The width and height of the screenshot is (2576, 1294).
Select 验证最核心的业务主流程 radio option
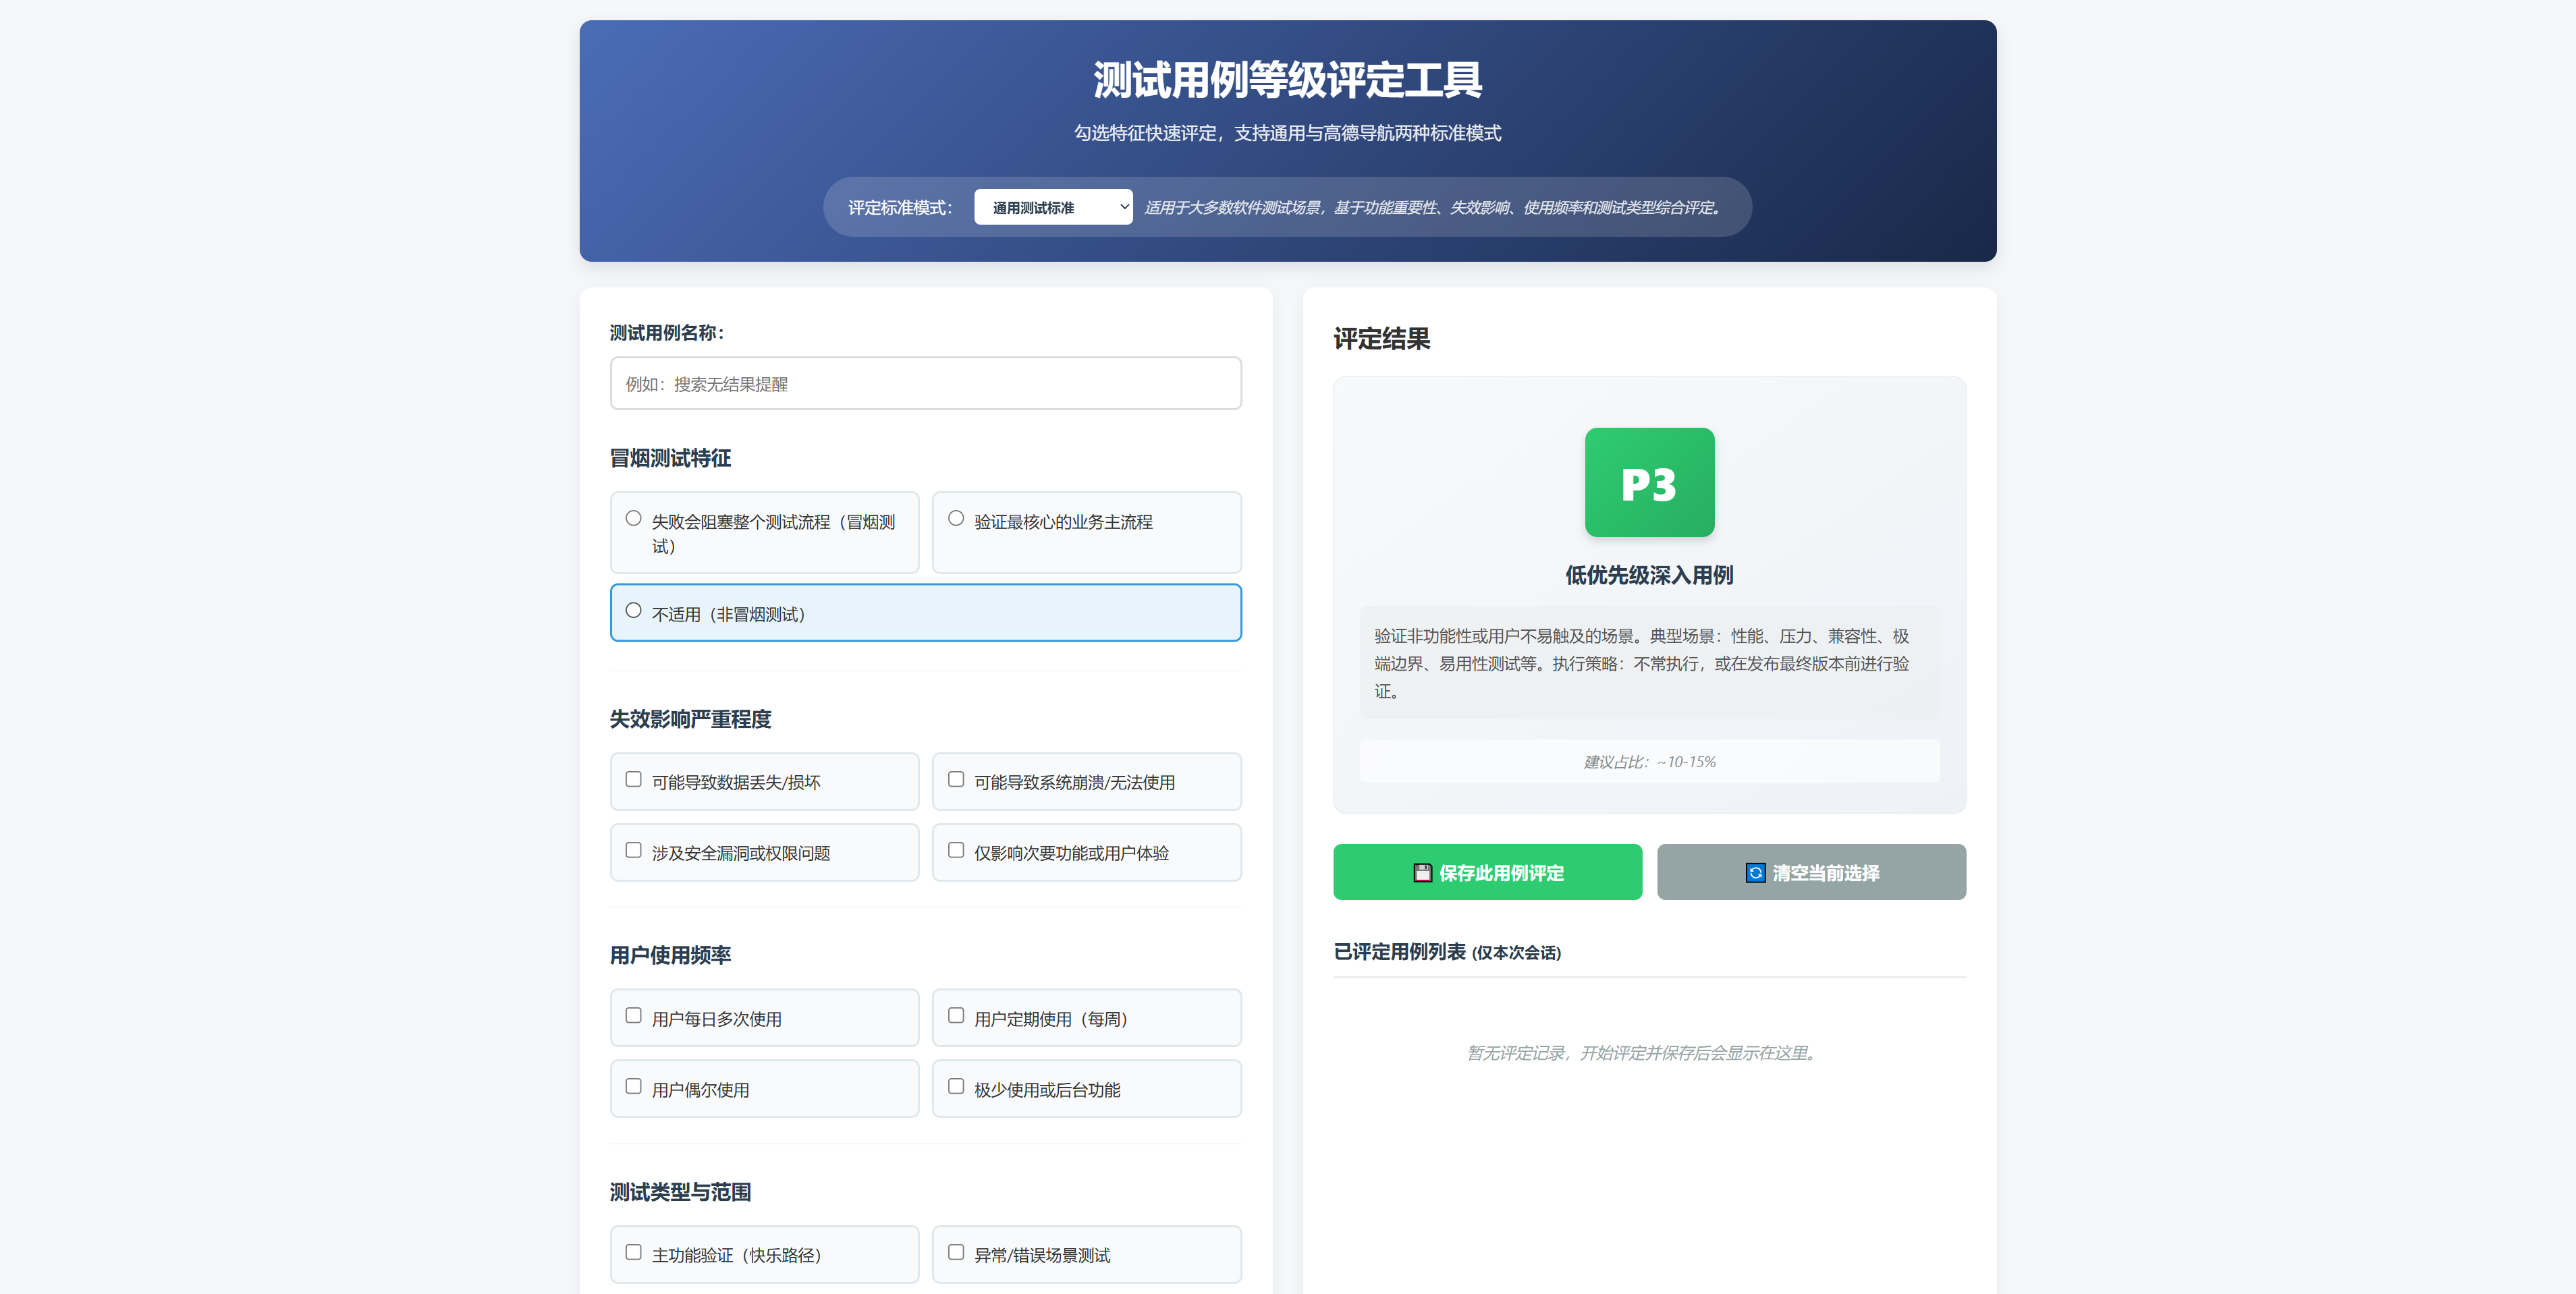pos(956,518)
